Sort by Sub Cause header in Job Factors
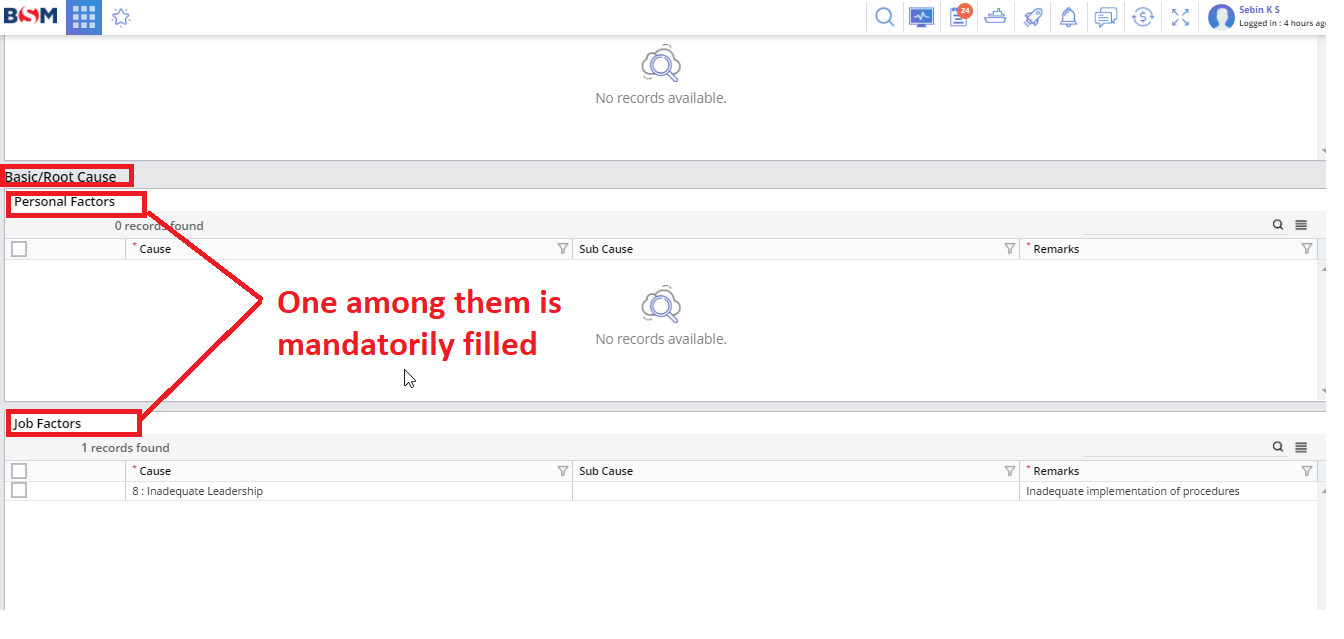This screenshot has width=1344, height=639. pyautogui.click(x=606, y=471)
